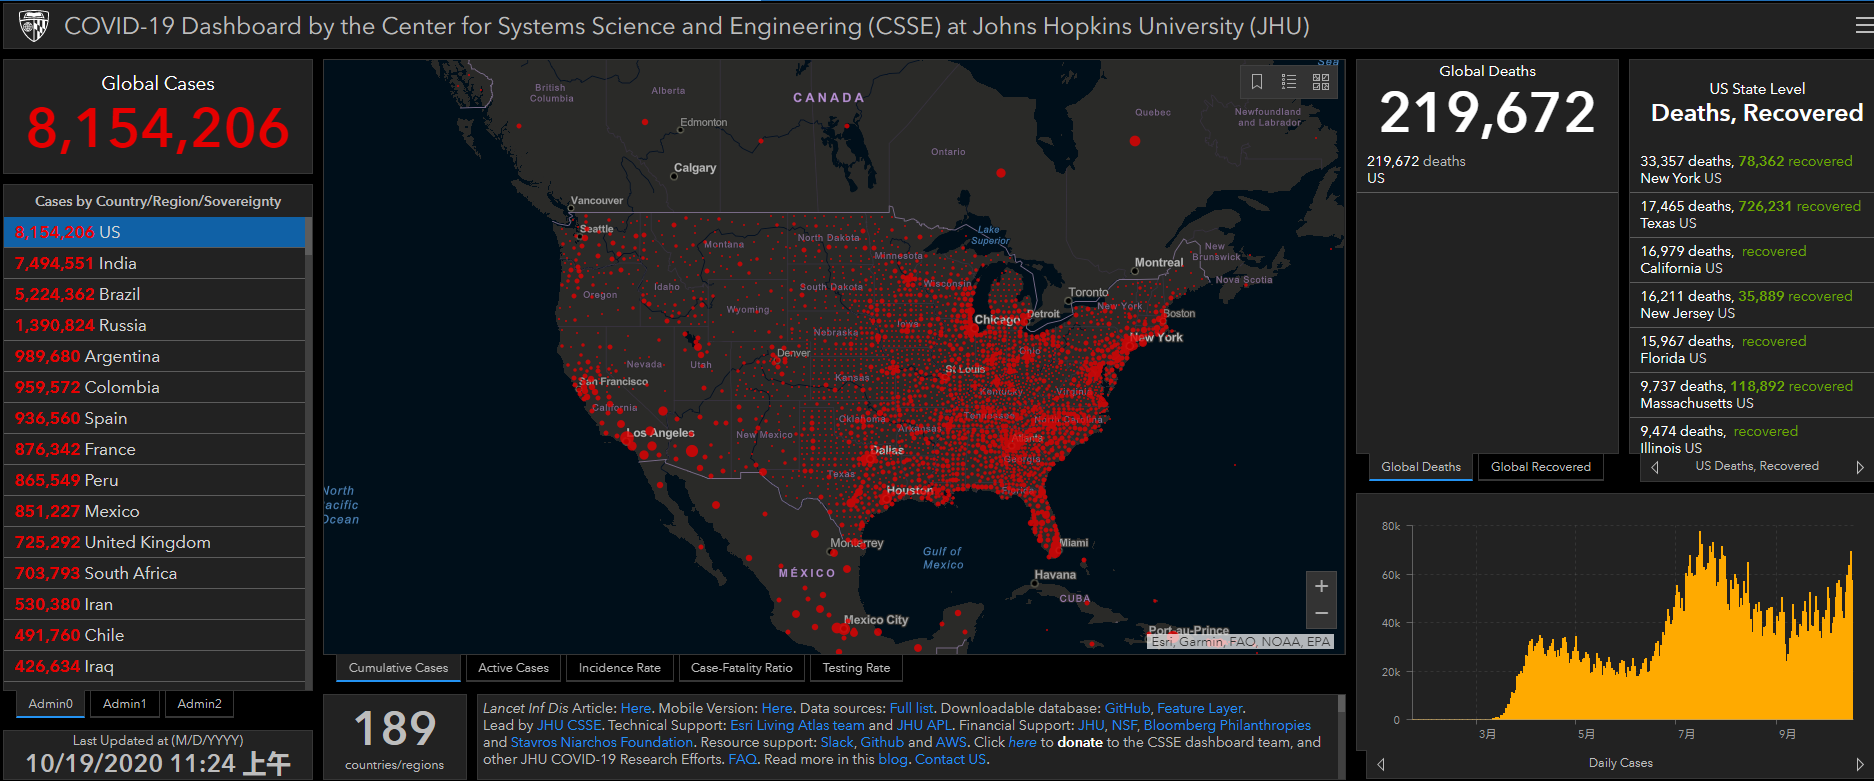The height and width of the screenshot is (781, 1874).
Task: Select South Africa in the country list
Action: click(155, 573)
